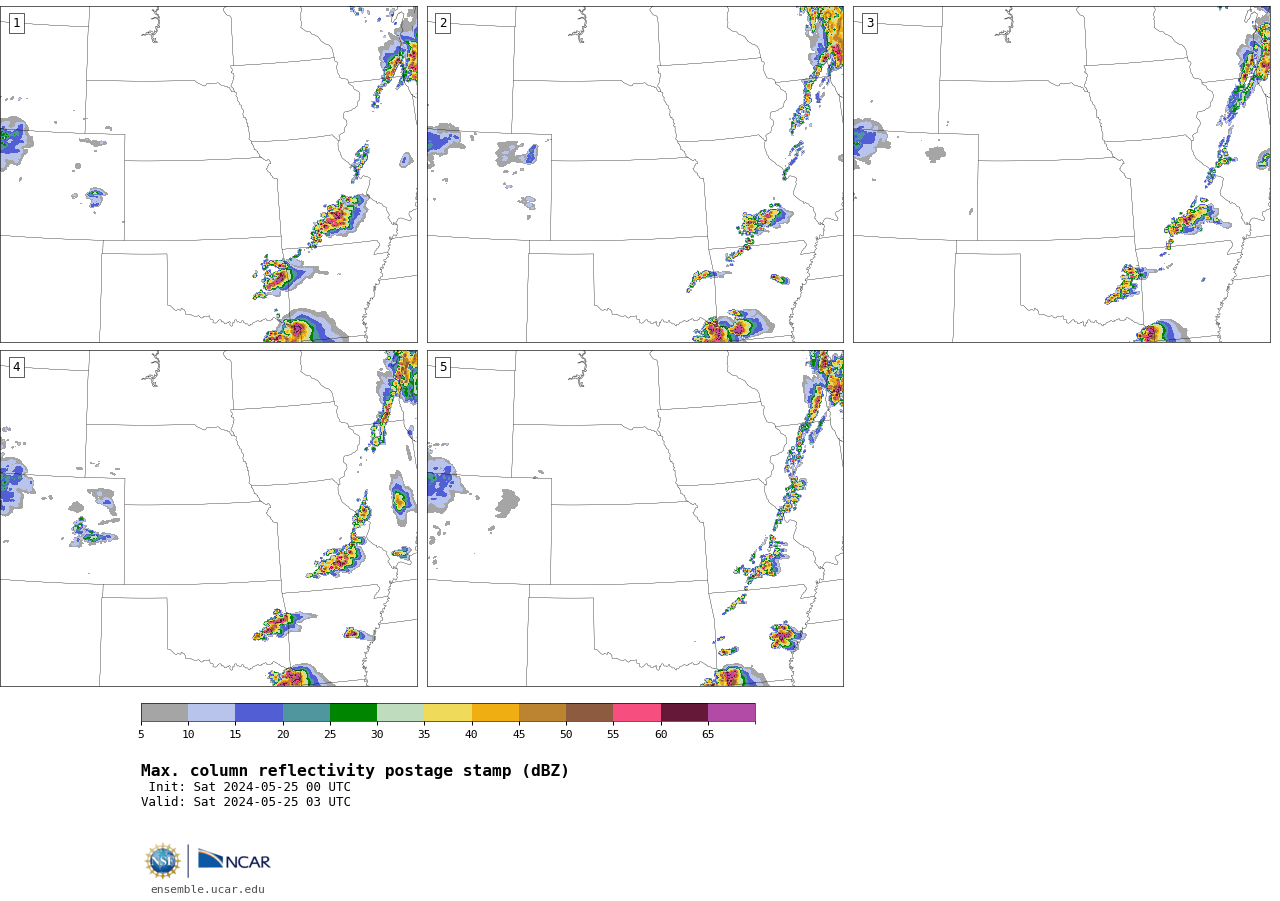Viewport: 1280px width, 901px height.
Task: Click the Init: Sat 2024-05-25 00 UTC text
Action: coord(250,787)
